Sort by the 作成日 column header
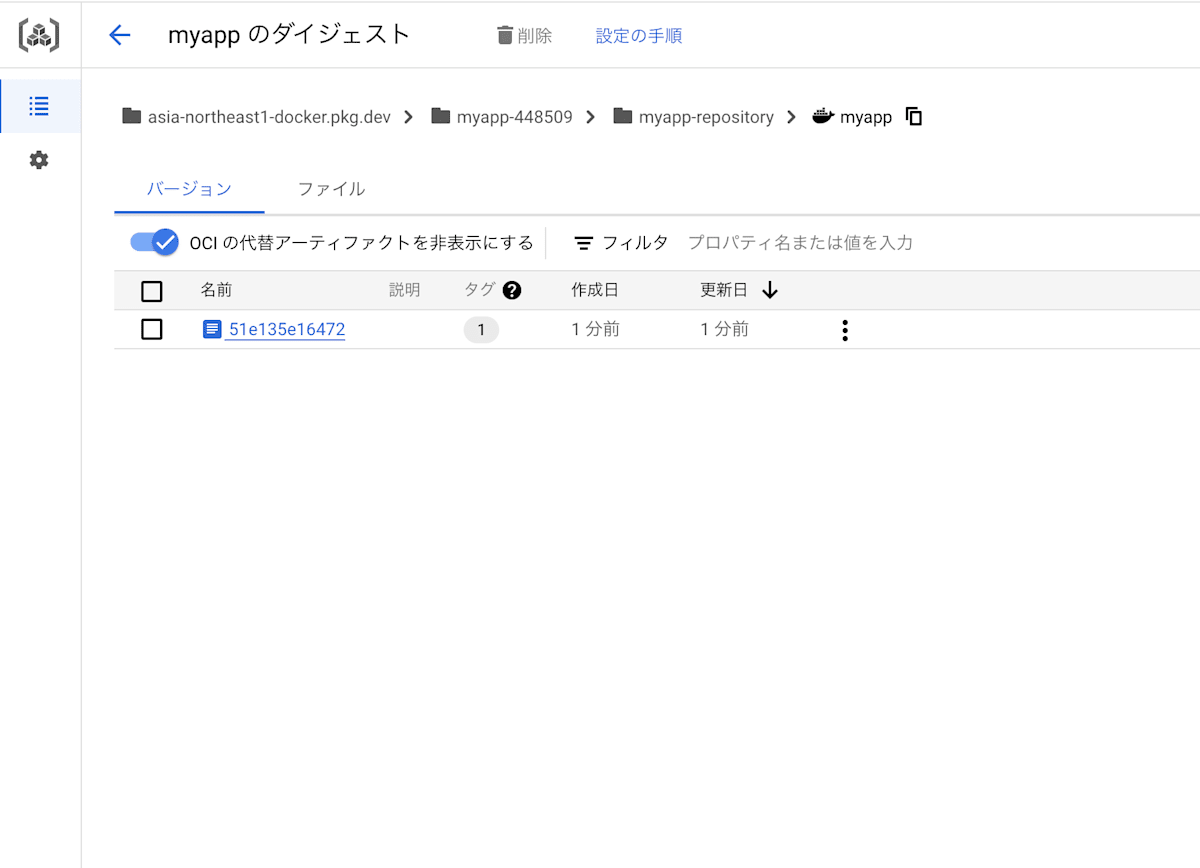Image resolution: width=1200 pixels, height=868 pixels. pyautogui.click(x=595, y=290)
